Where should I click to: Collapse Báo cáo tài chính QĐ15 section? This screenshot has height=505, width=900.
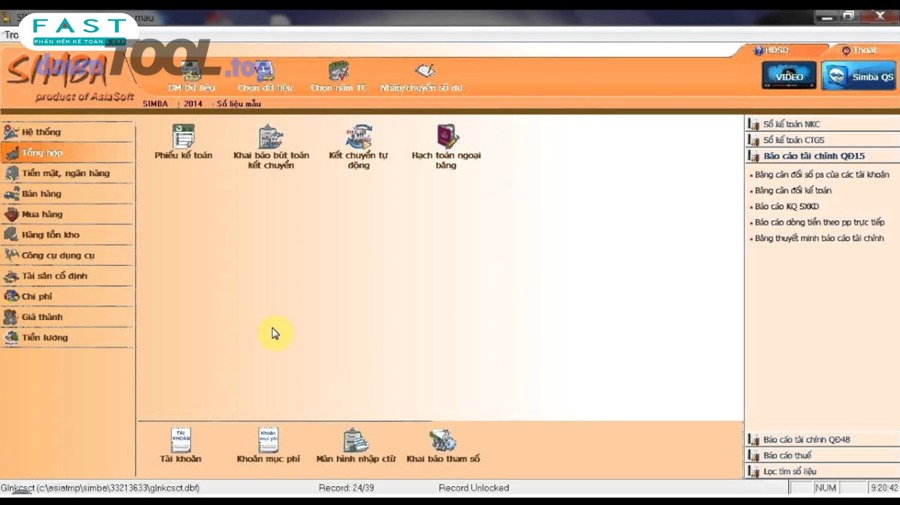point(823,156)
